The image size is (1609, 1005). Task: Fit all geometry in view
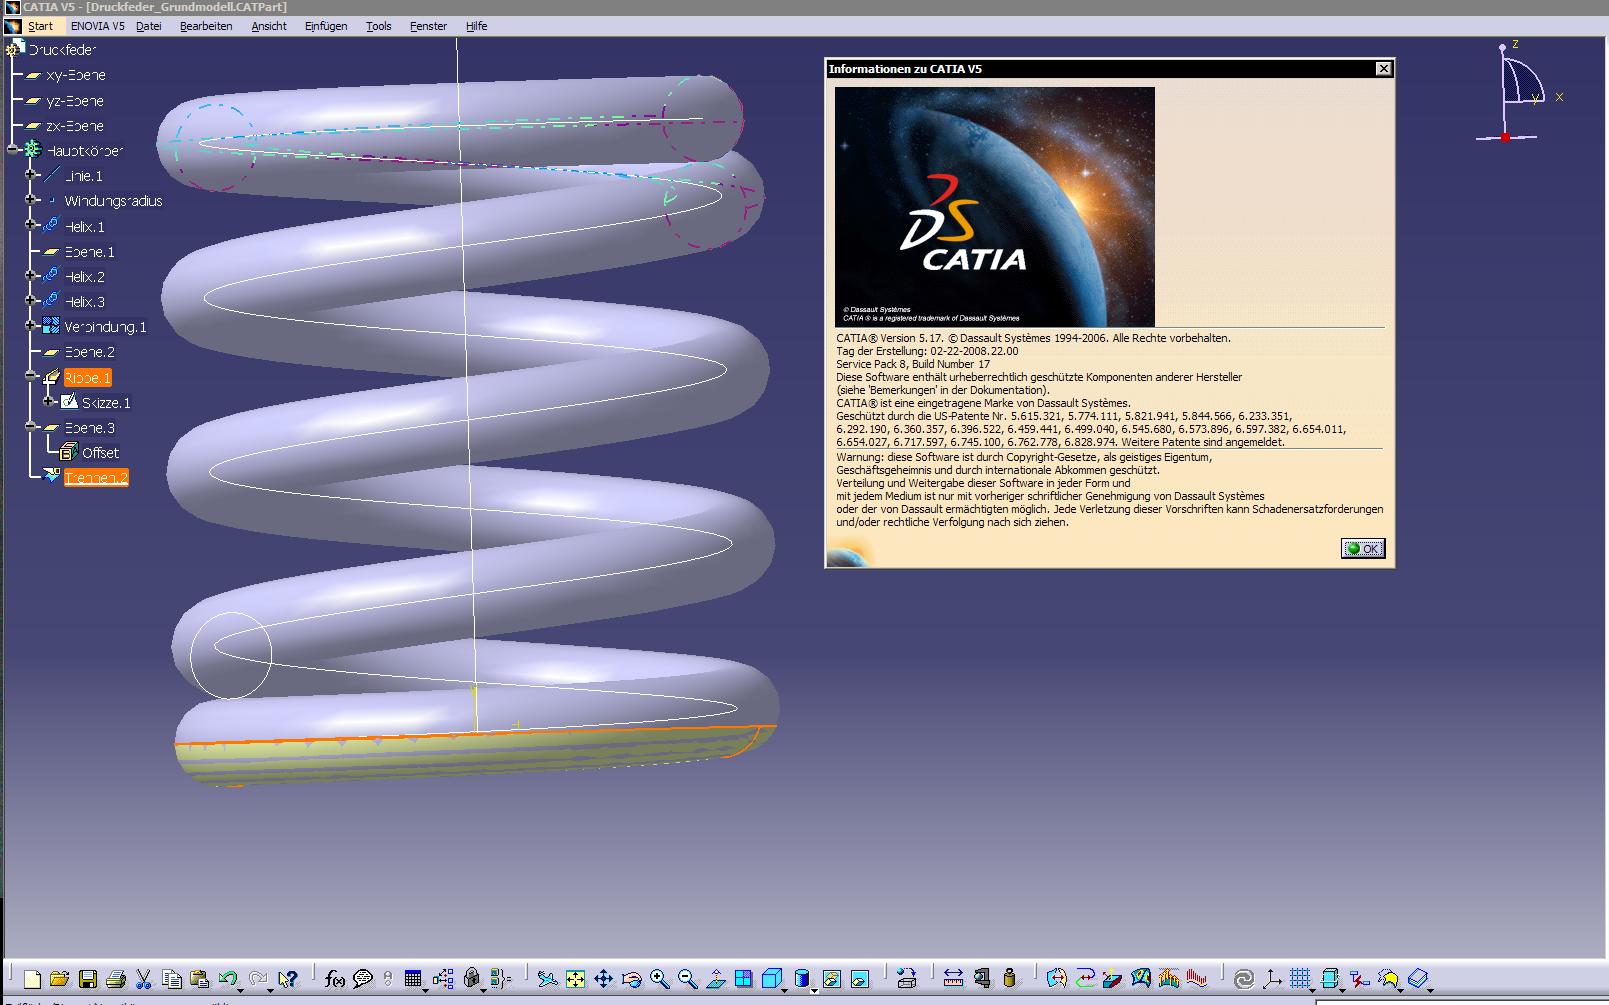pyautogui.click(x=575, y=979)
